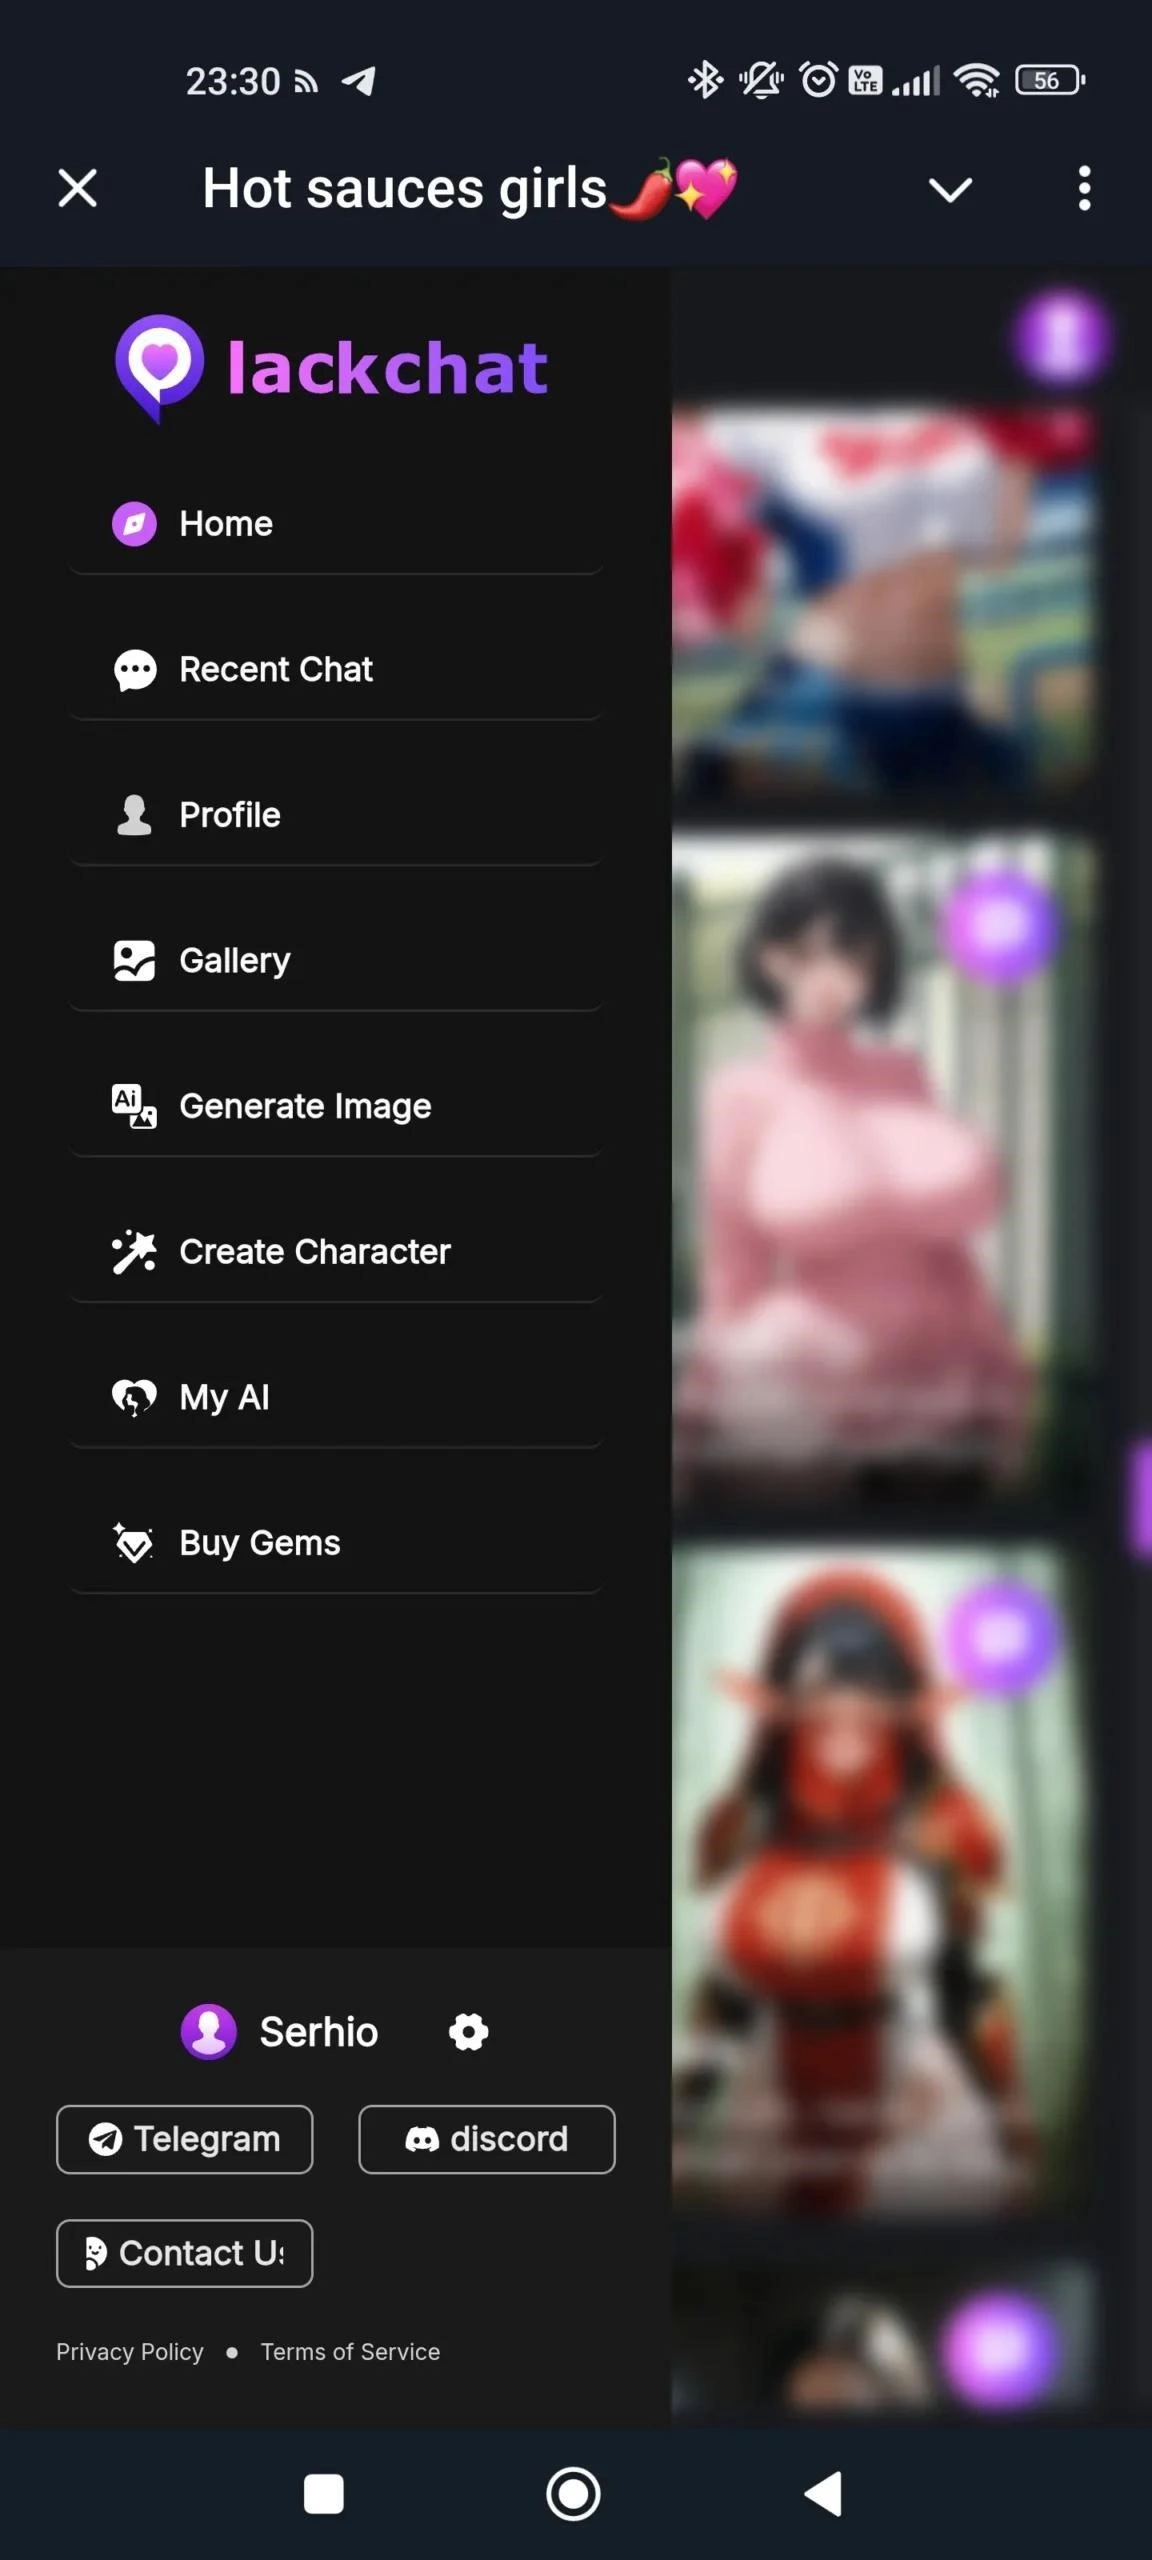Tap the Serhio user avatar

pos(208,2032)
